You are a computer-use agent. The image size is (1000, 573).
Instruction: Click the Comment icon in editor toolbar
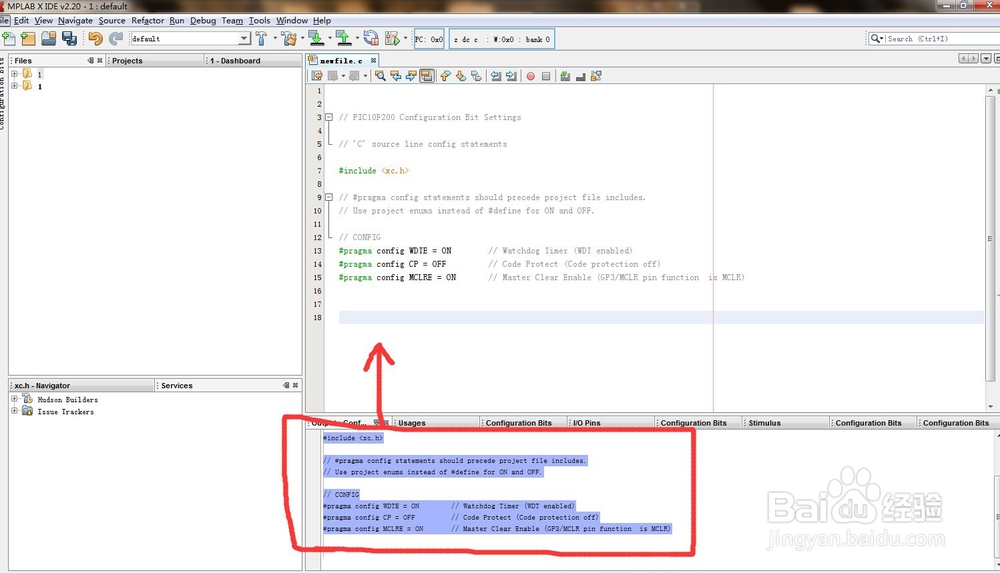coord(565,76)
